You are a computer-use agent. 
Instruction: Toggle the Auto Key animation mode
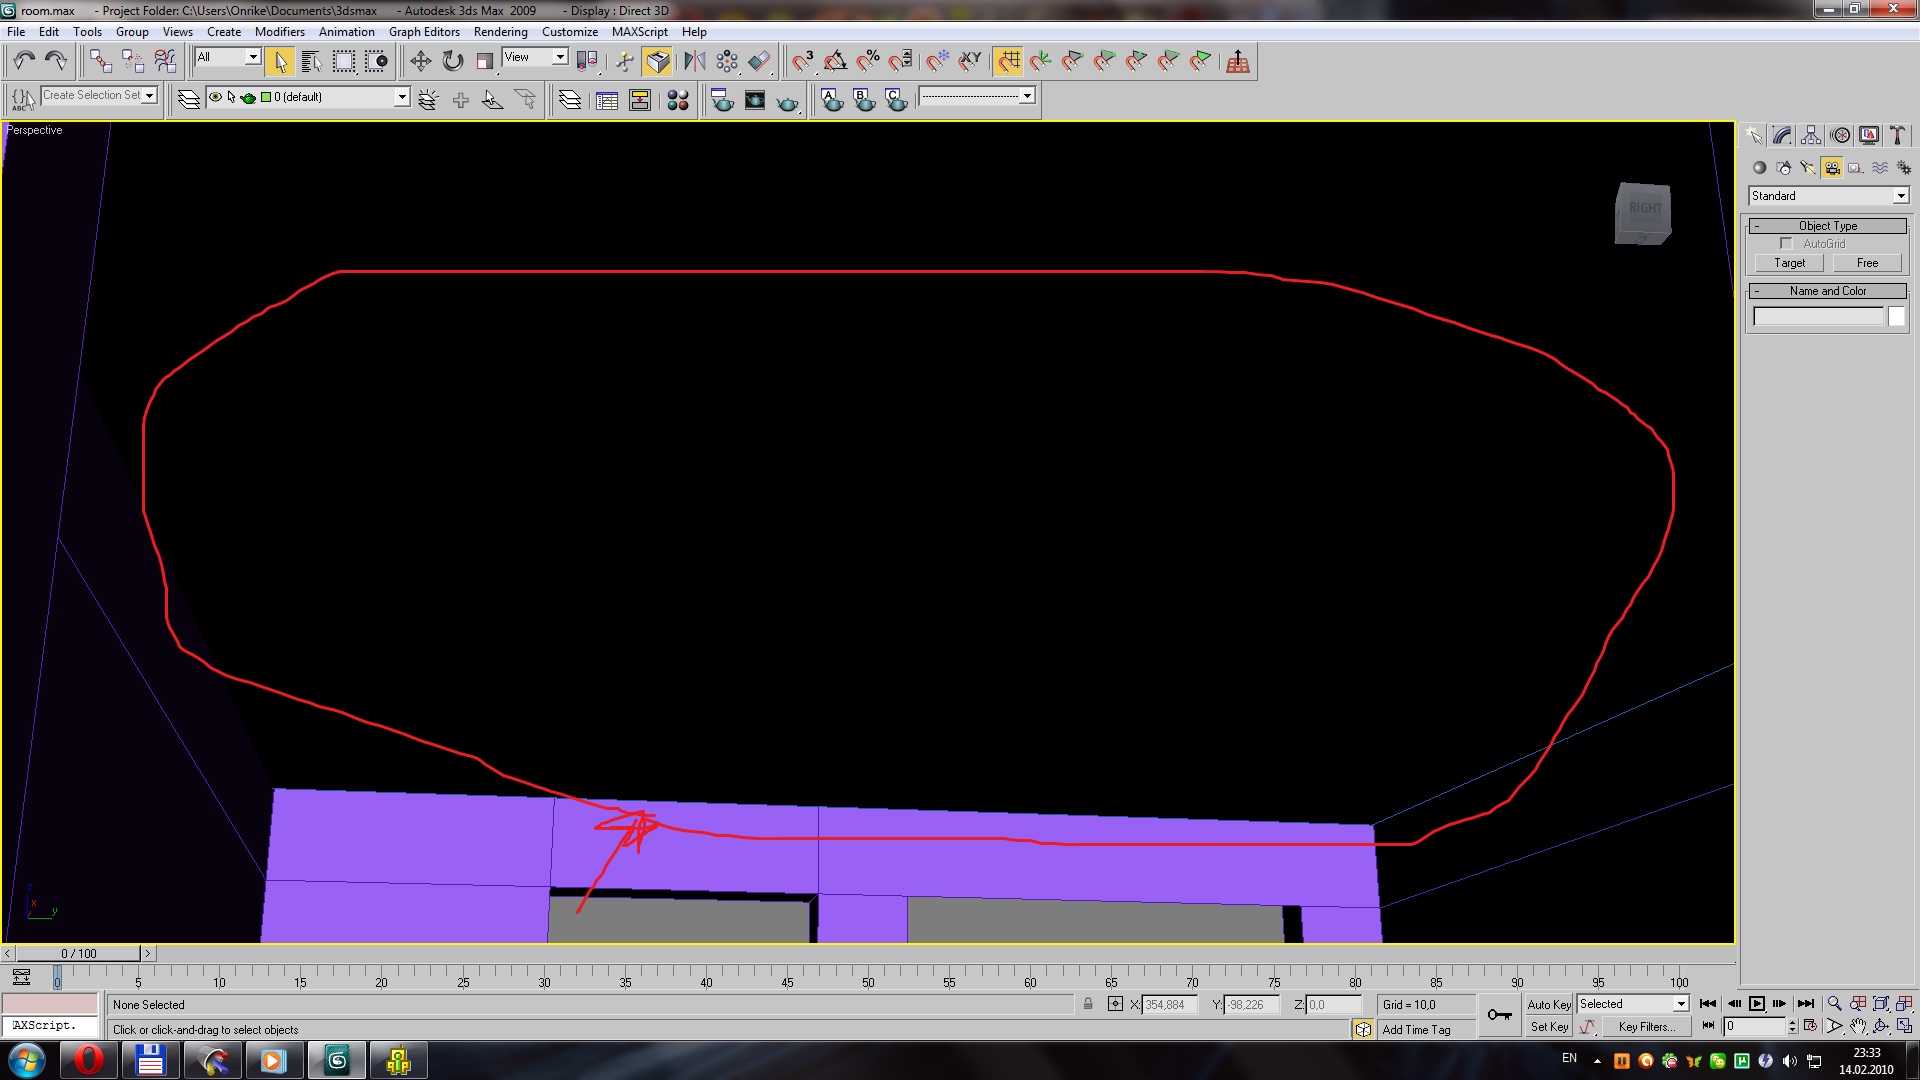click(1548, 1004)
